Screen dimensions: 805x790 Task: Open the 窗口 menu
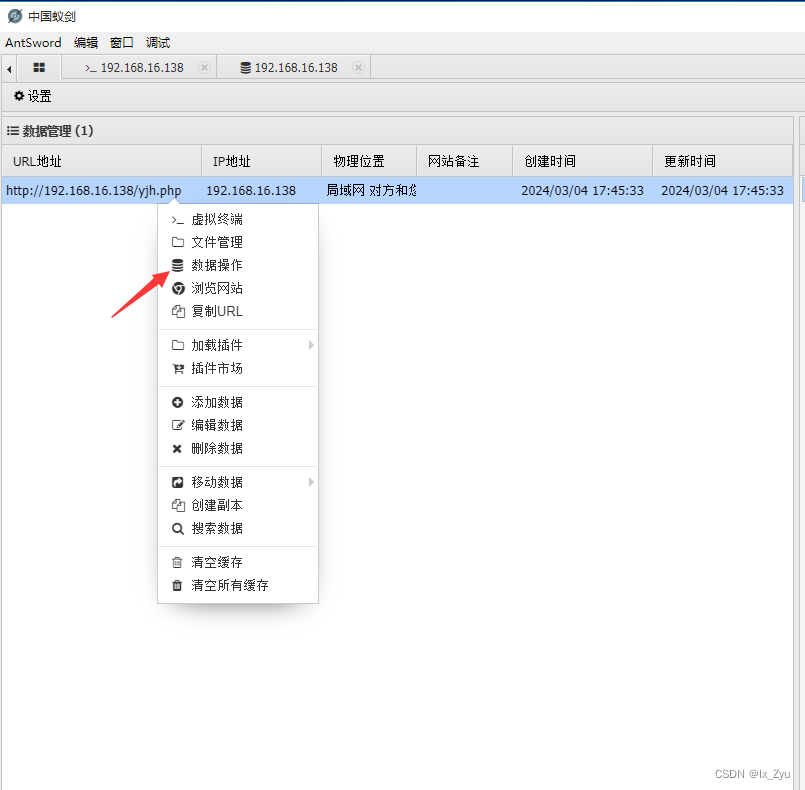122,43
